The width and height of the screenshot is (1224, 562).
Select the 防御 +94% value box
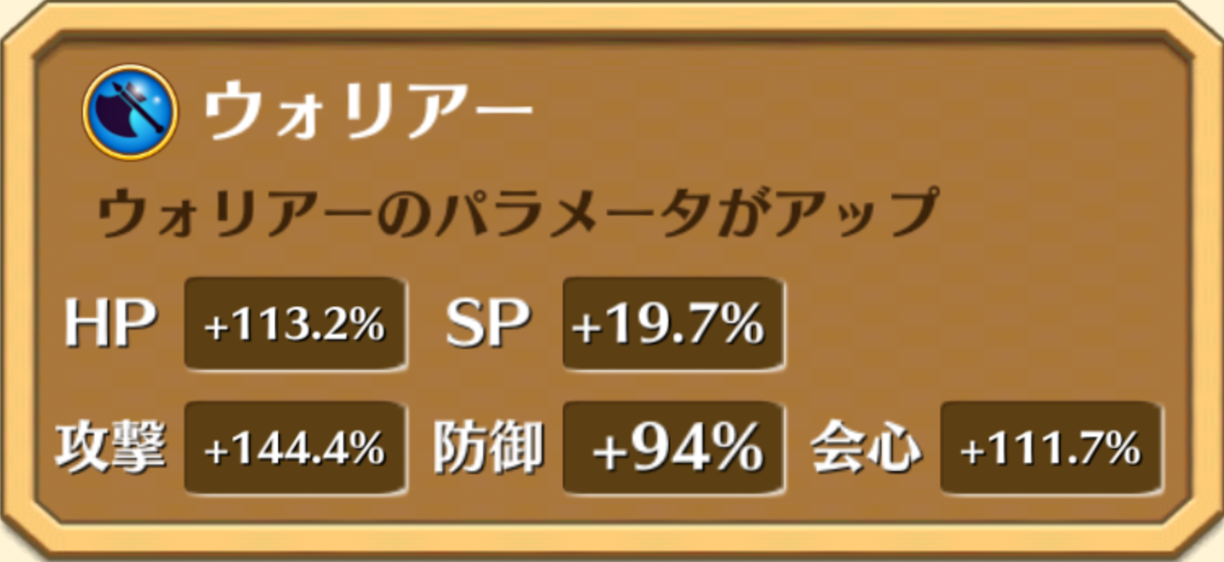tap(673, 448)
